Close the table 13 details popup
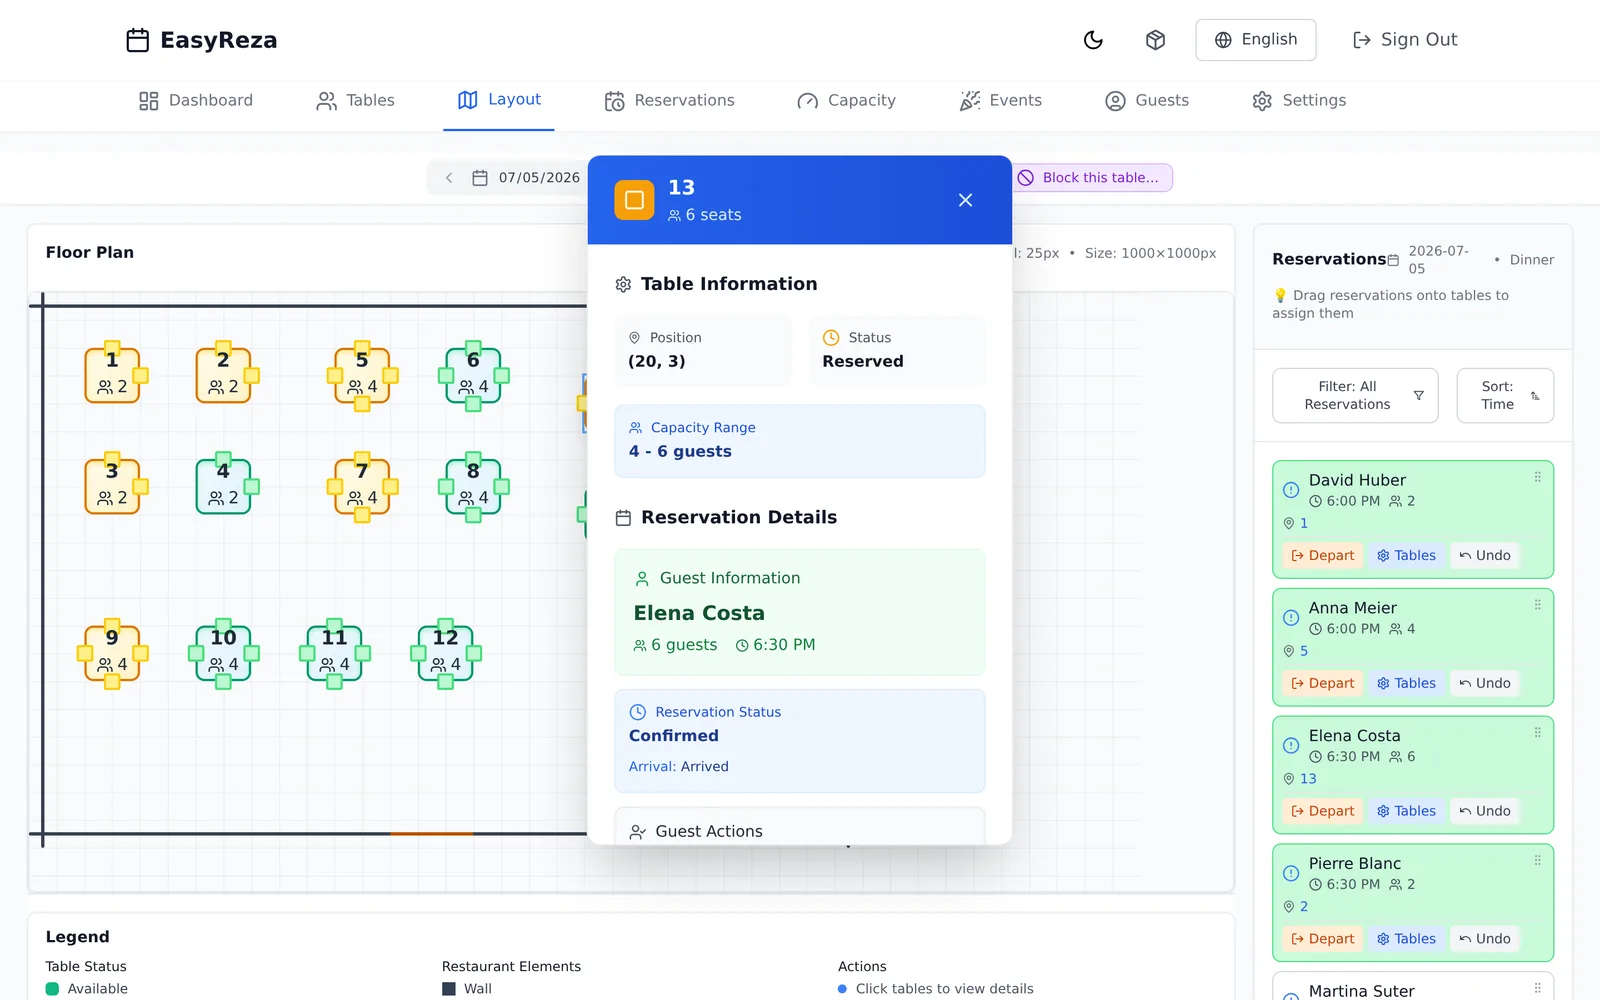The height and width of the screenshot is (1000, 1600). pyautogui.click(x=965, y=200)
